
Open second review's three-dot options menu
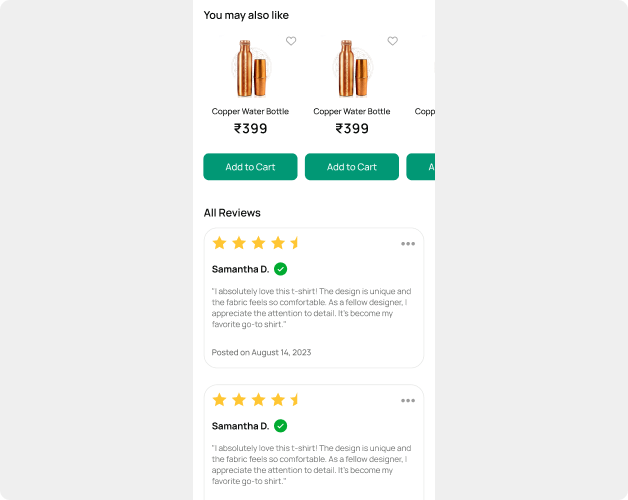click(408, 401)
